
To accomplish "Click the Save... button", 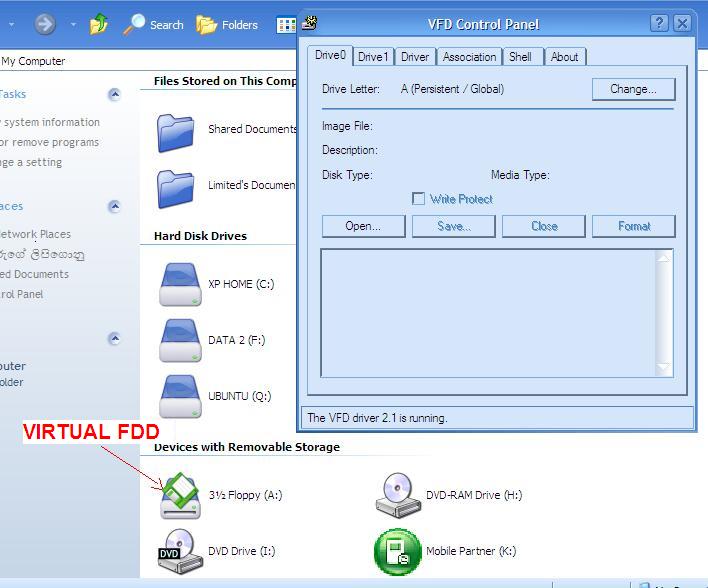I will point(454,226).
